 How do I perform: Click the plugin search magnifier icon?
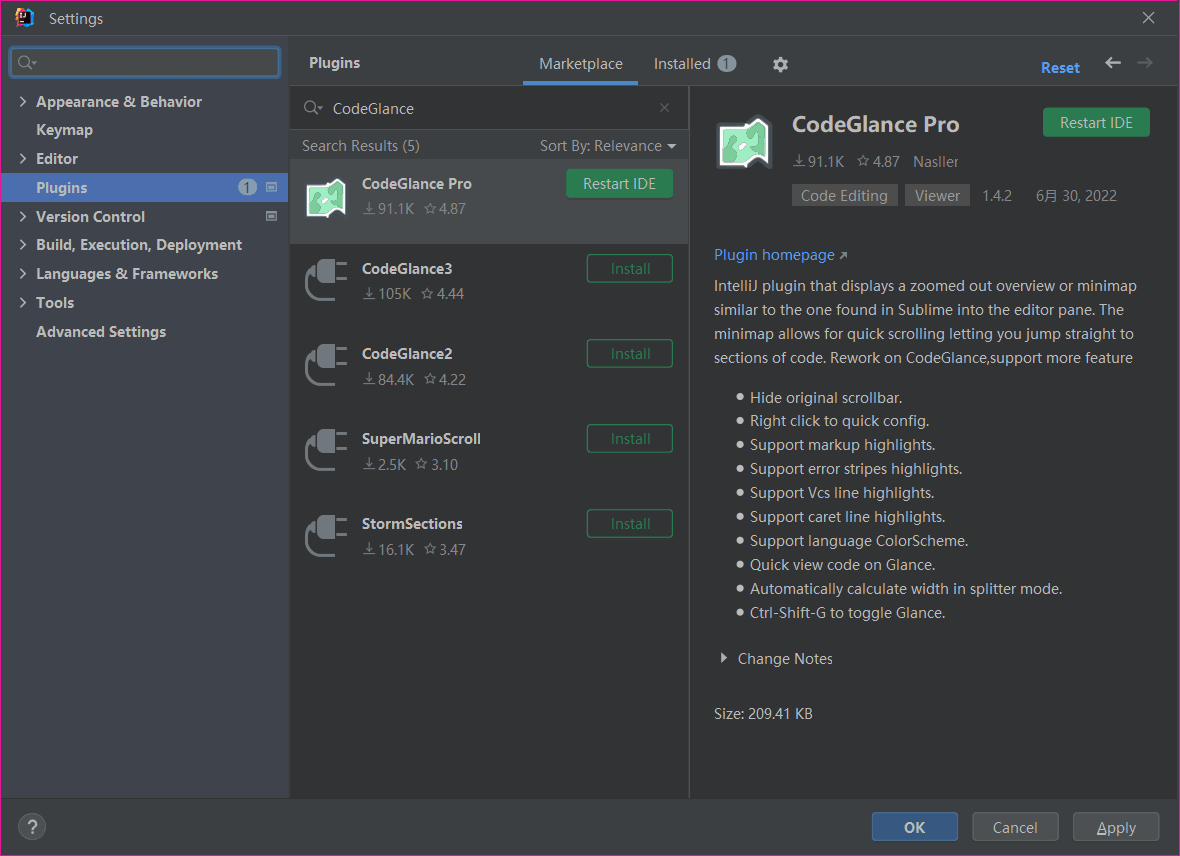pos(312,108)
